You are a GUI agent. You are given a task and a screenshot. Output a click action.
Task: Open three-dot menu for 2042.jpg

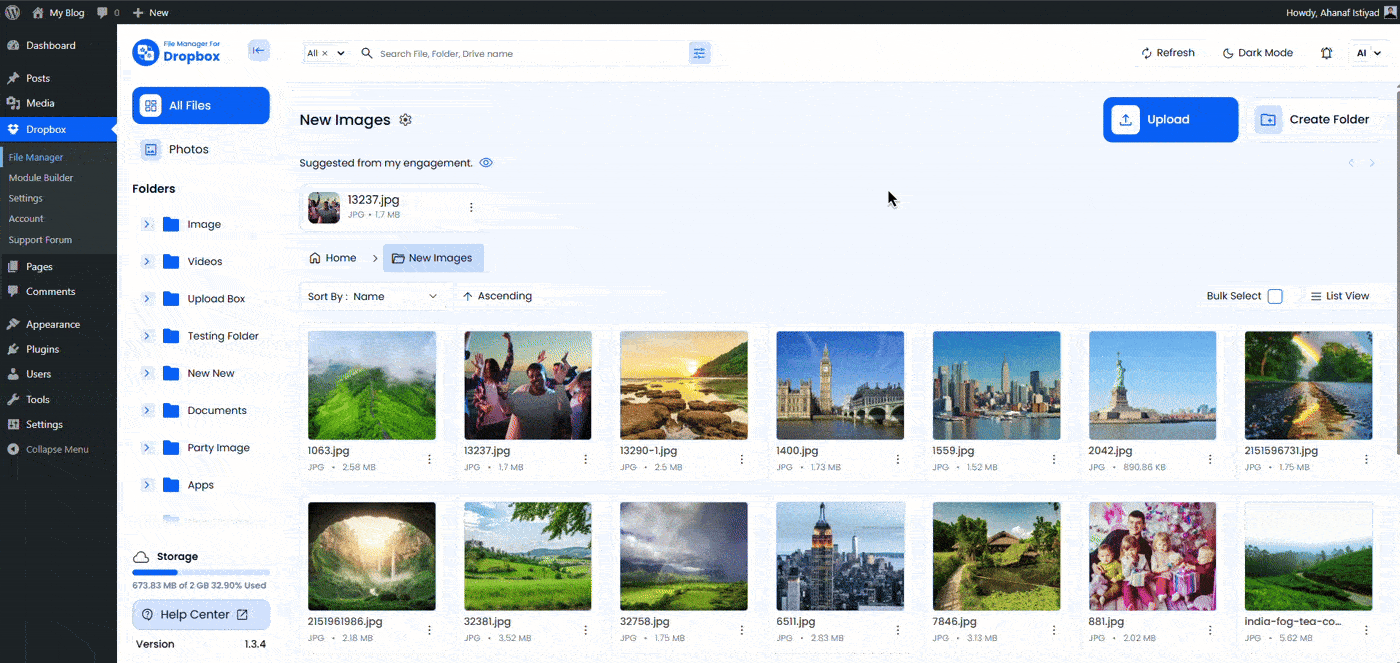1210,459
